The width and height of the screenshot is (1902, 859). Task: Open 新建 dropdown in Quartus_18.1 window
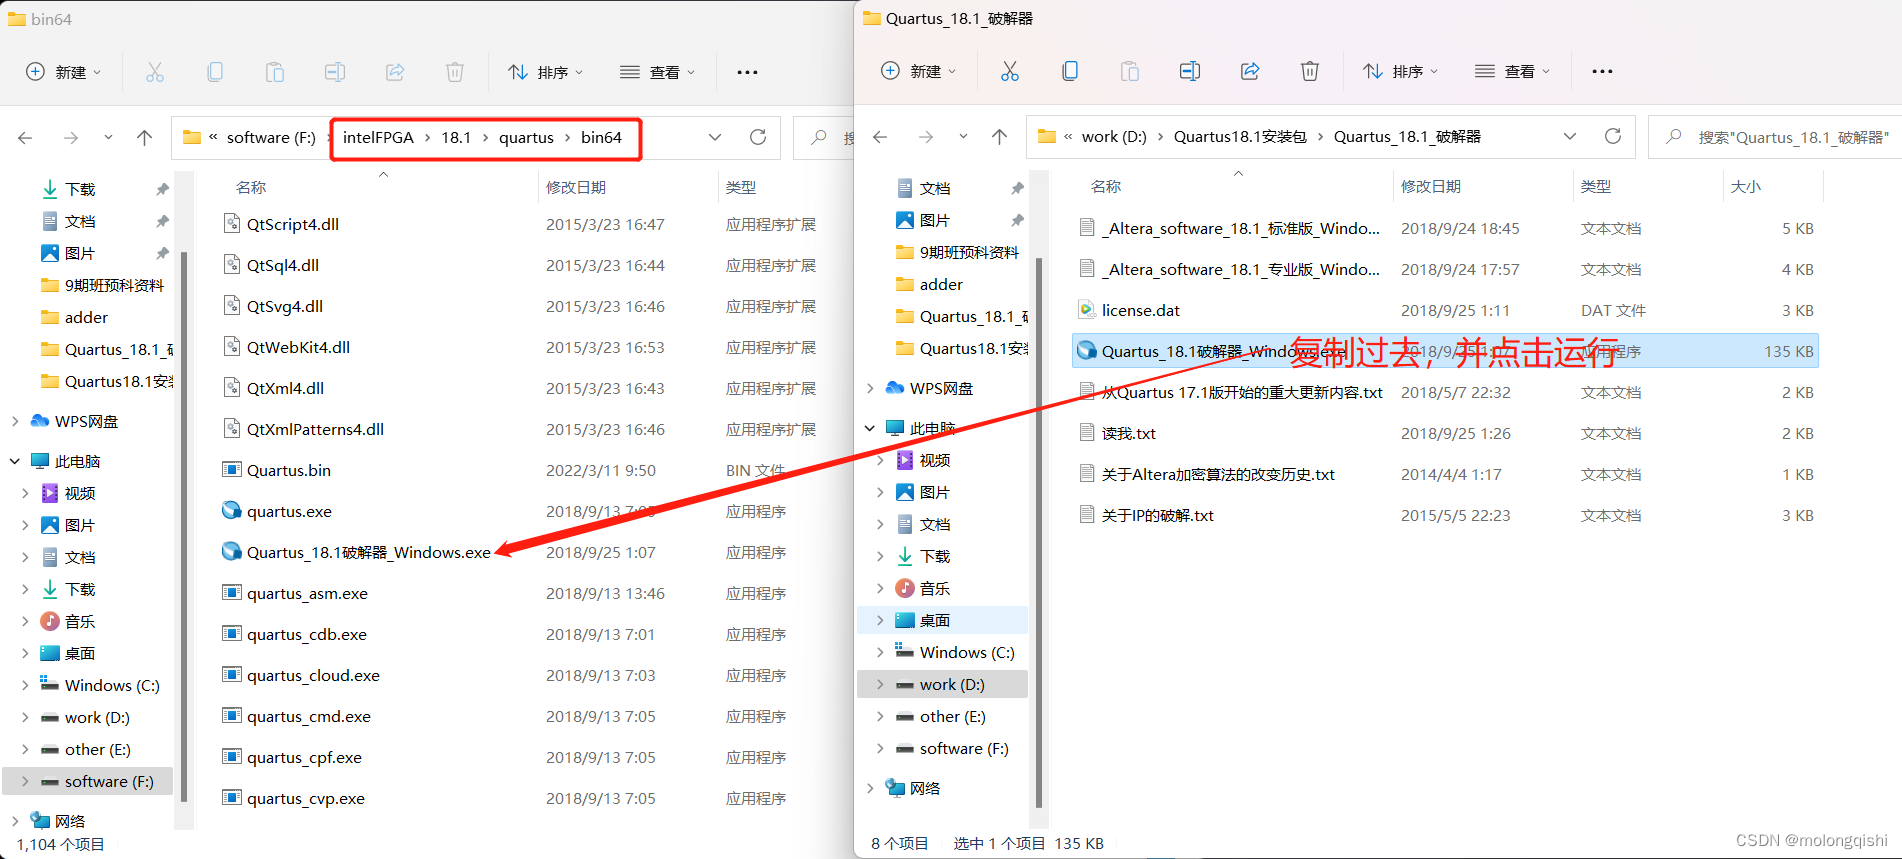coord(918,71)
